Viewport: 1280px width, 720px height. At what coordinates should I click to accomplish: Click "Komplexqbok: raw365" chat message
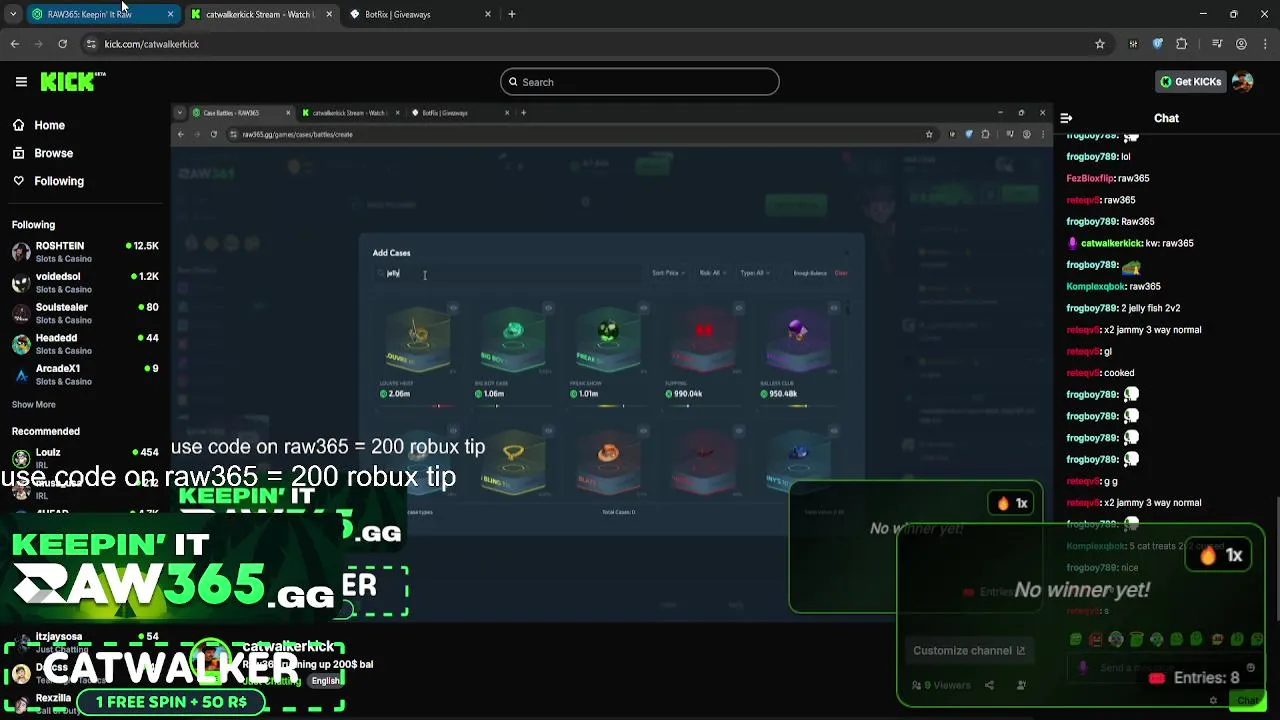pyautogui.click(x=1113, y=287)
